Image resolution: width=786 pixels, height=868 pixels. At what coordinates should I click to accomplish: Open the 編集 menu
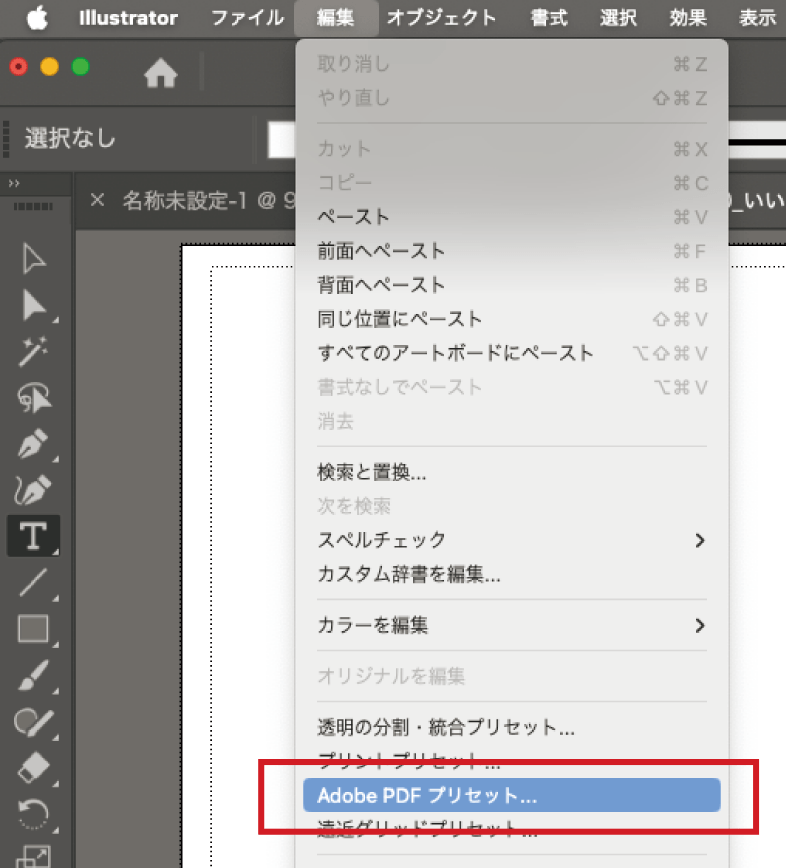pos(335,18)
